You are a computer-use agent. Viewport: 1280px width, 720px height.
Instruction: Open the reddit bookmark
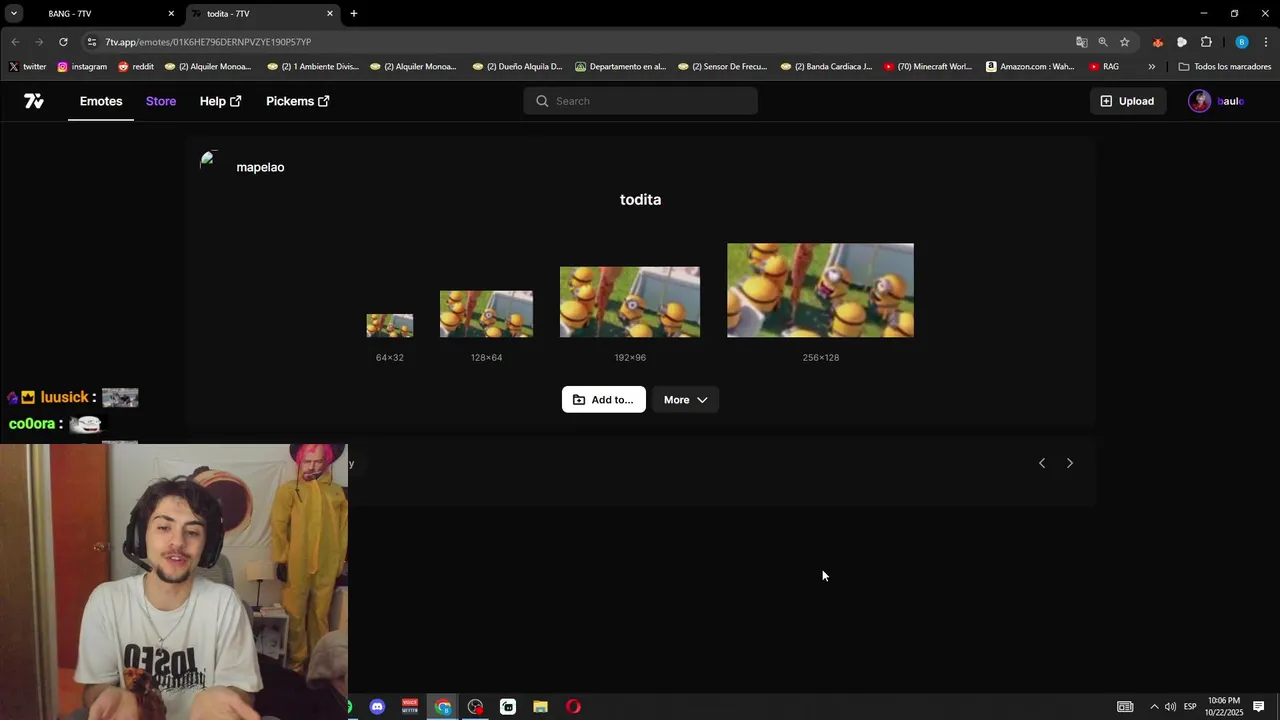coord(136,67)
